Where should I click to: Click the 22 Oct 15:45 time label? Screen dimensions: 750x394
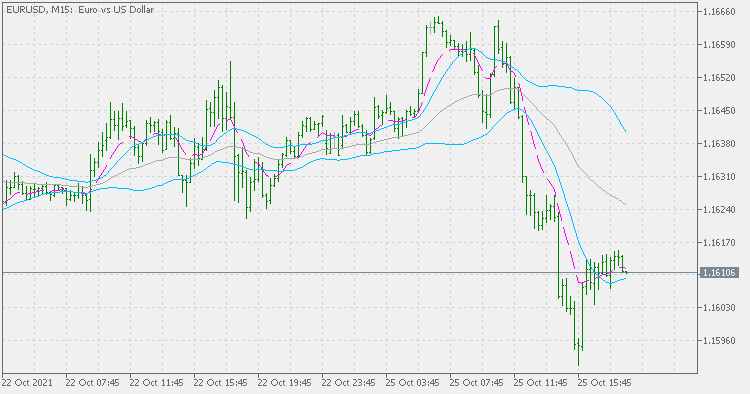pyautogui.click(x=221, y=383)
